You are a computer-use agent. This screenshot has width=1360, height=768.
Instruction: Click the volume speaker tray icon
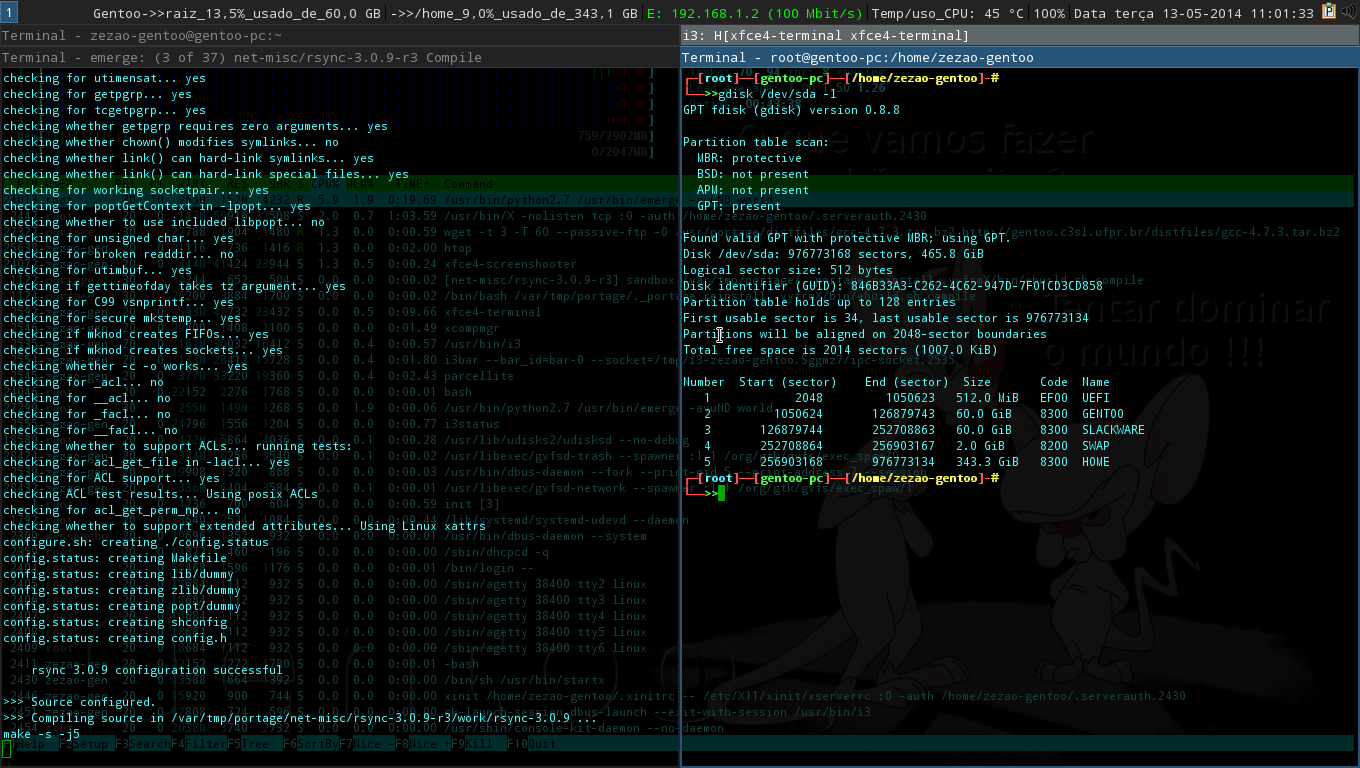pos(1349,11)
